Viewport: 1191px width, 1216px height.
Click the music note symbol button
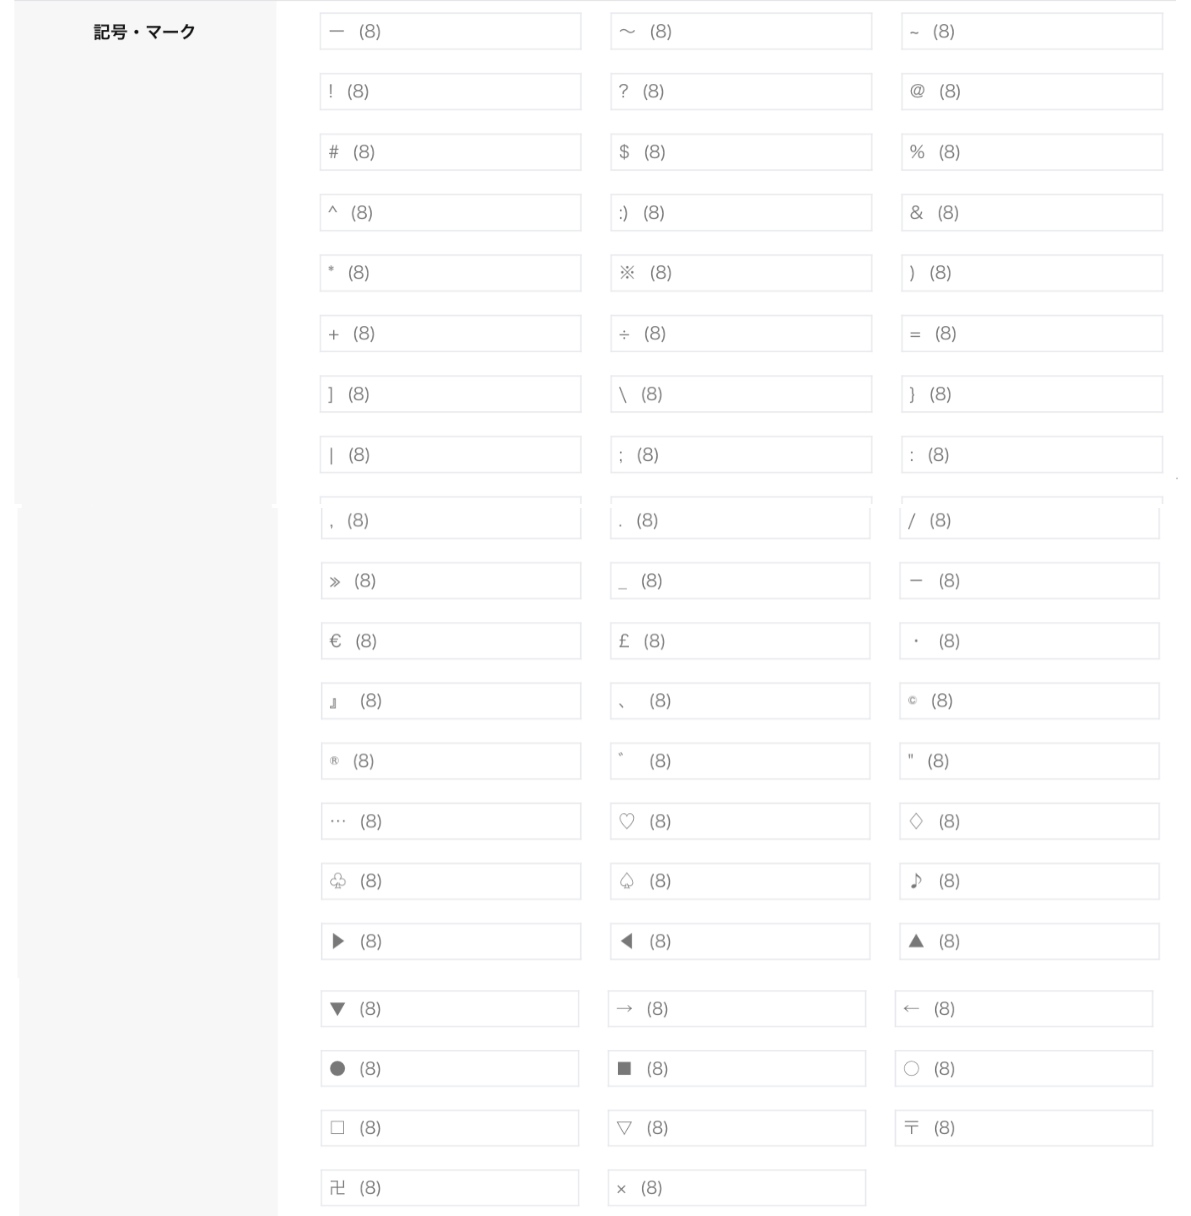[1029, 881]
